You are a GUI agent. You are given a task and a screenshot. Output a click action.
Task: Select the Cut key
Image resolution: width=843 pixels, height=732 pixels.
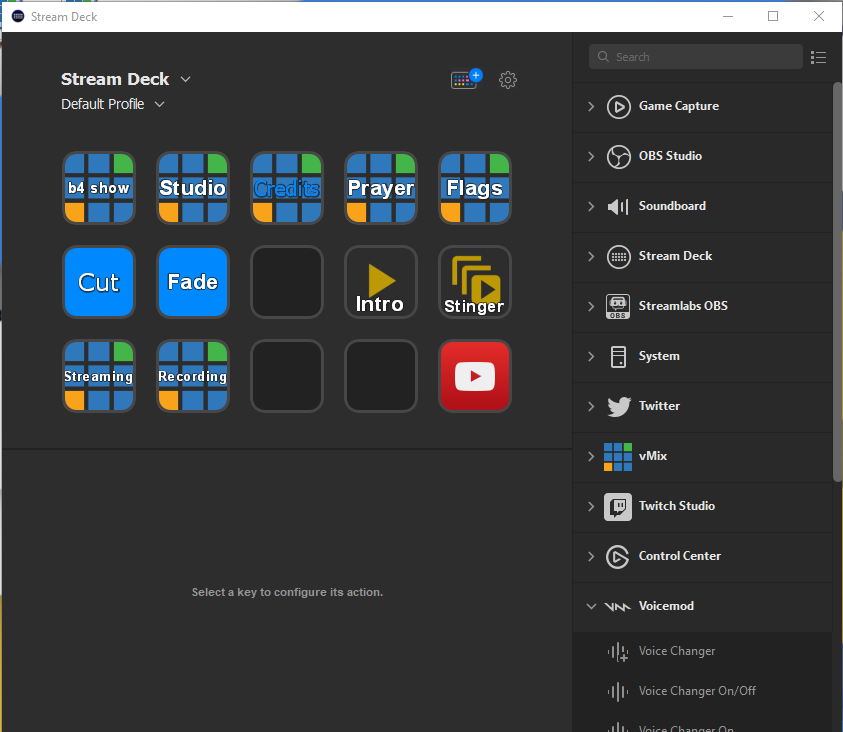point(98,281)
